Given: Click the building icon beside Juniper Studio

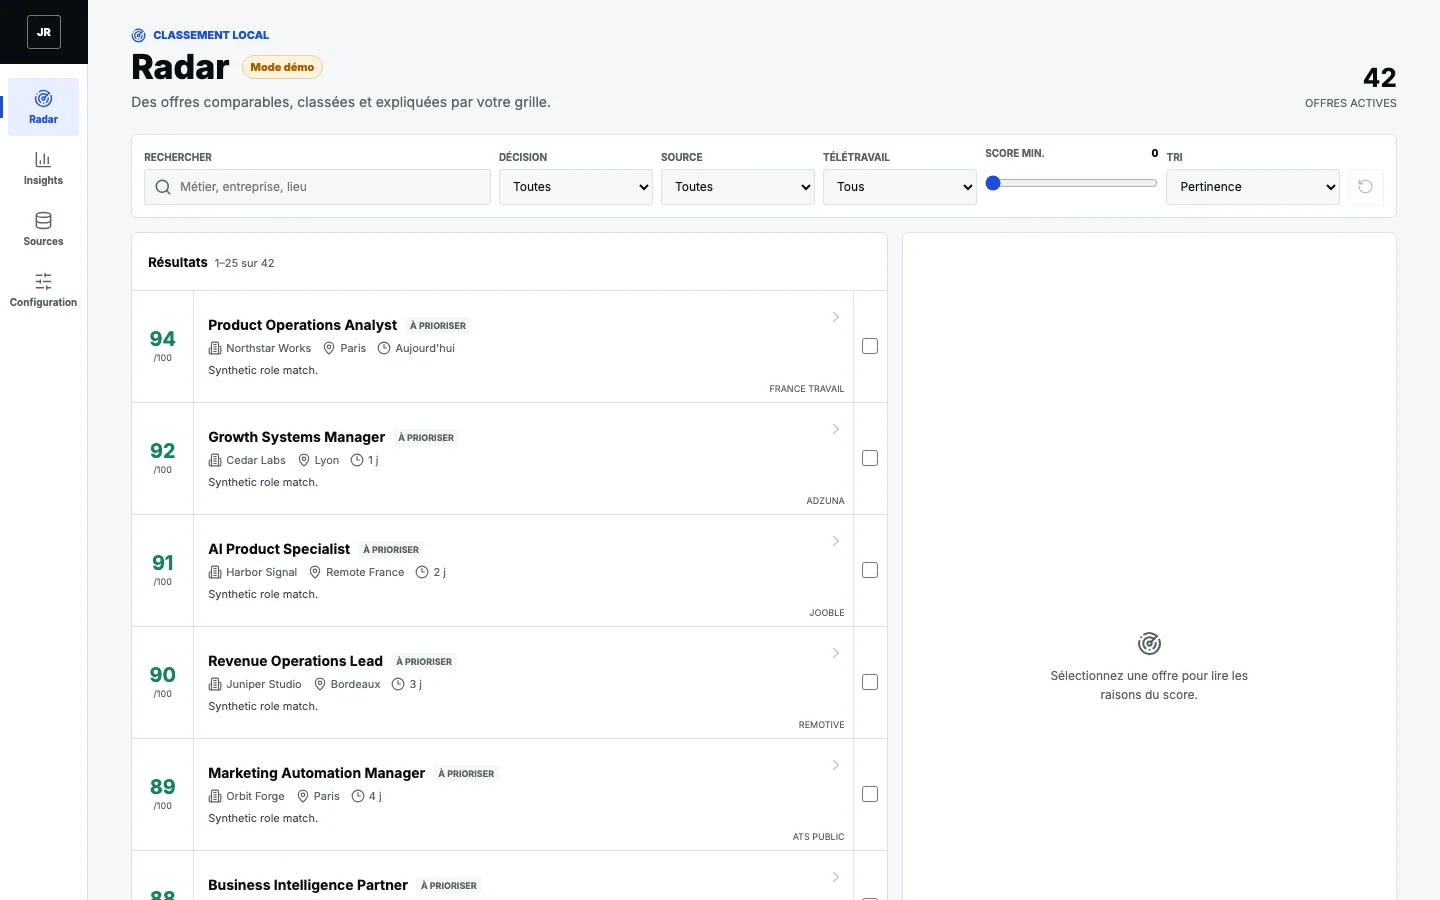Looking at the screenshot, I should click(215, 684).
